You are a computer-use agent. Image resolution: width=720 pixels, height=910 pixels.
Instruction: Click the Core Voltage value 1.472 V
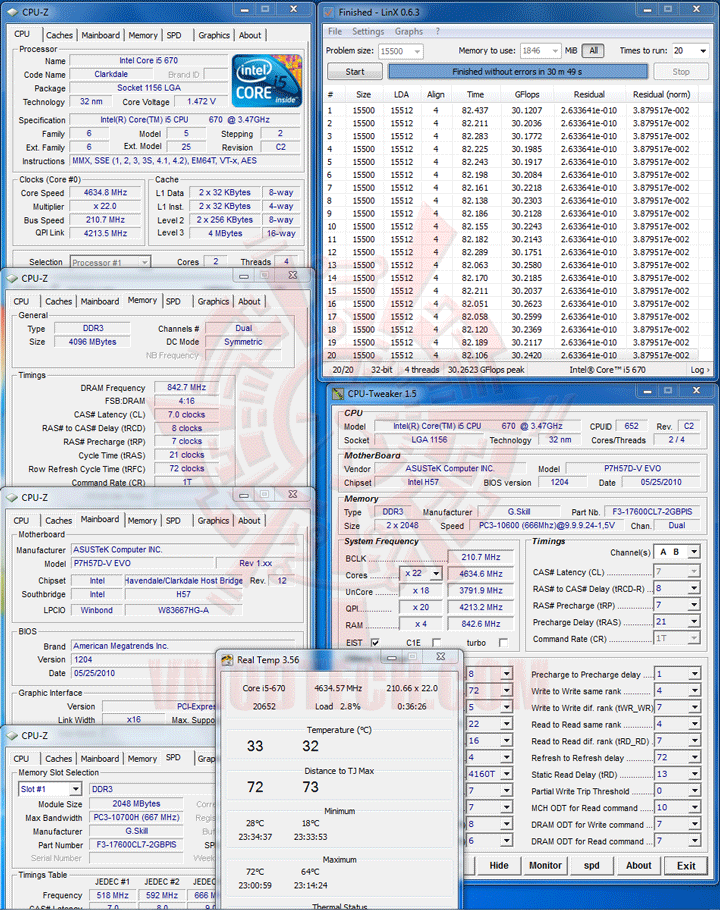[201, 102]
